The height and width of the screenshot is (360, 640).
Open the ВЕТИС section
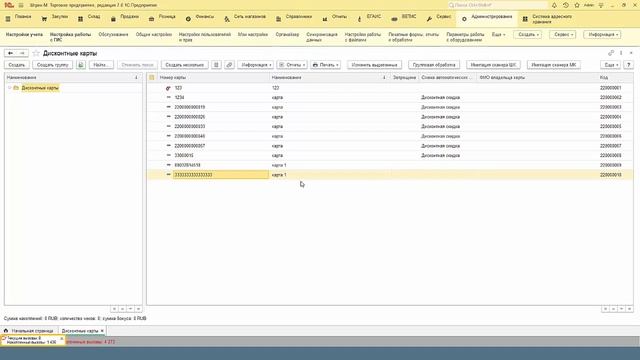click(x=404, y=19)
